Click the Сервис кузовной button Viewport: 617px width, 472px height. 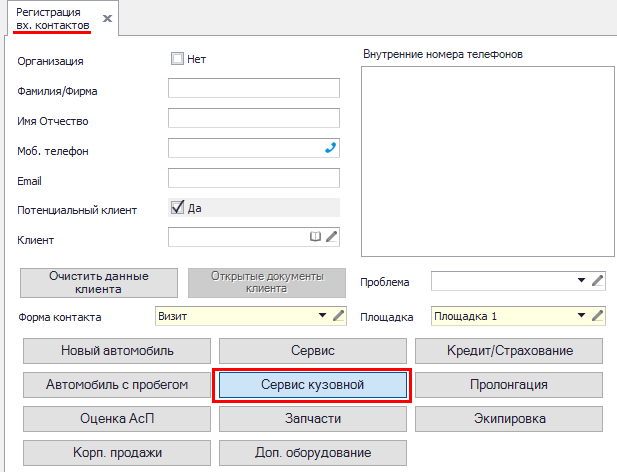point(313,385)
